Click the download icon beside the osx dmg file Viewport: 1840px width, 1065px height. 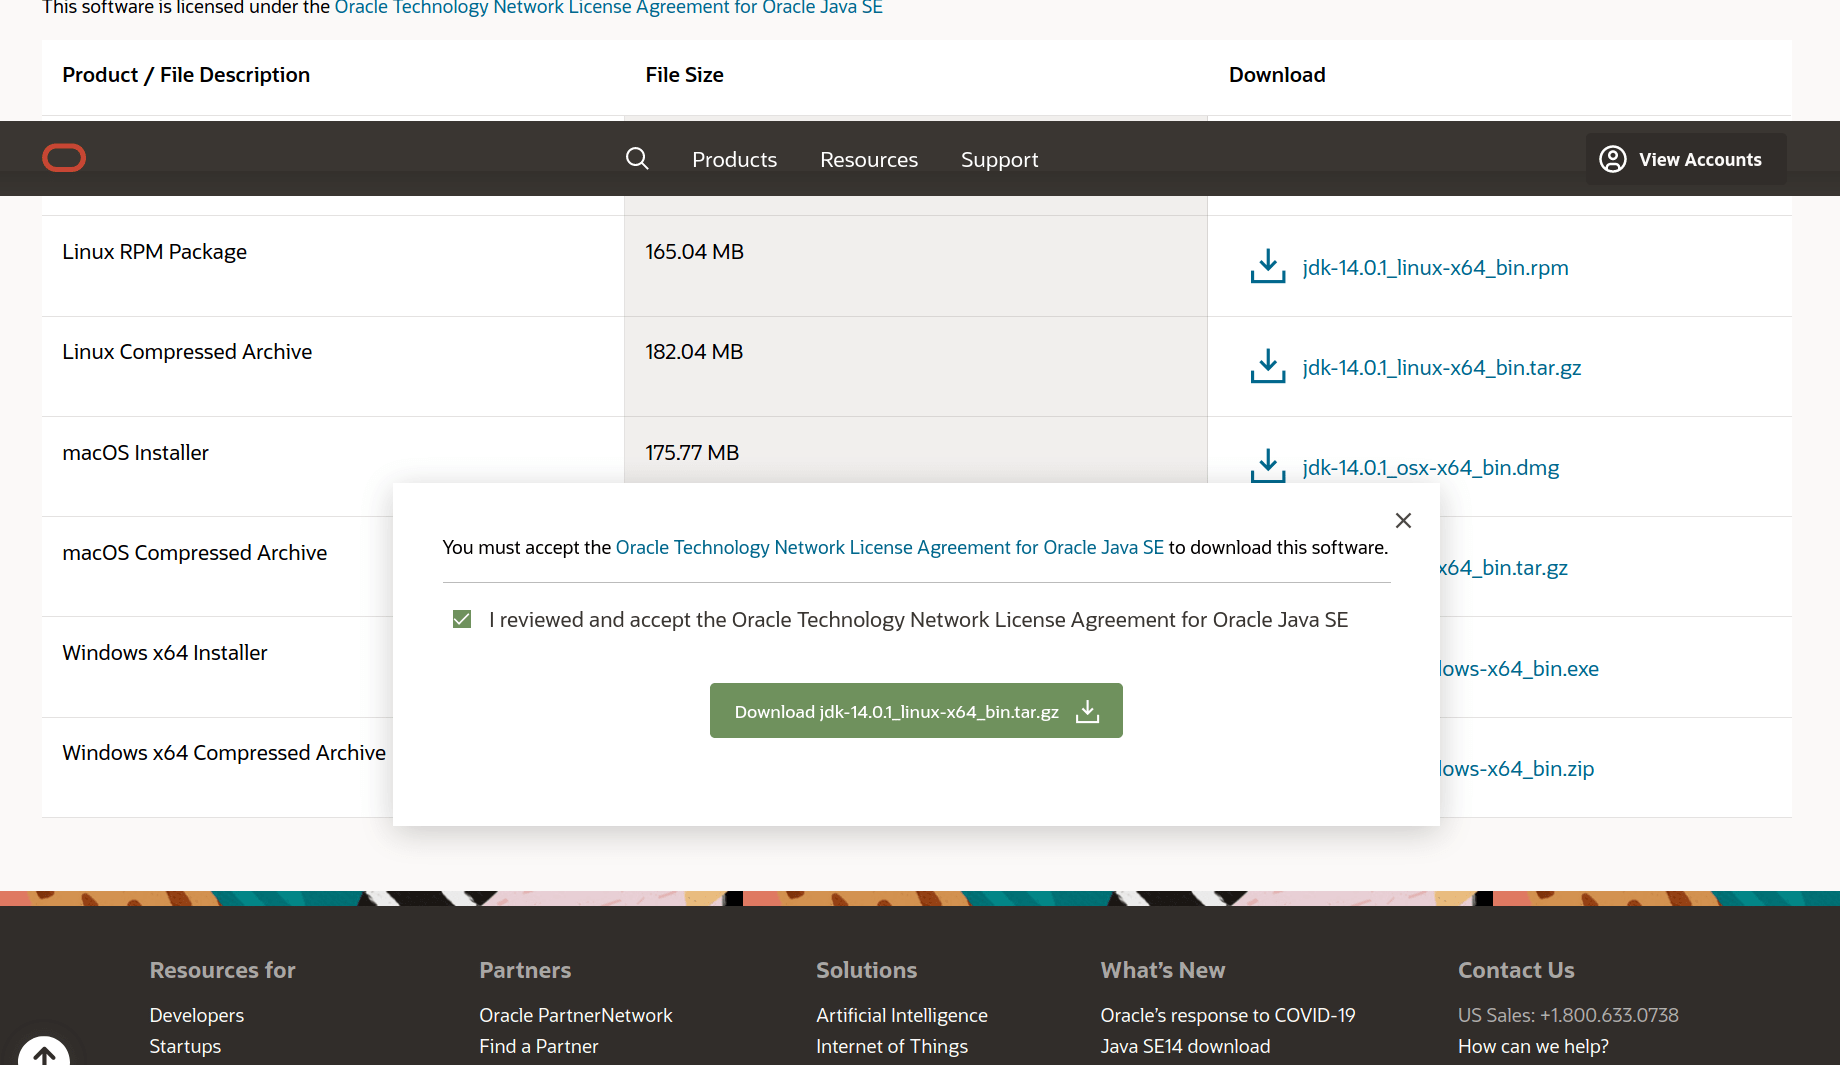1268,466
